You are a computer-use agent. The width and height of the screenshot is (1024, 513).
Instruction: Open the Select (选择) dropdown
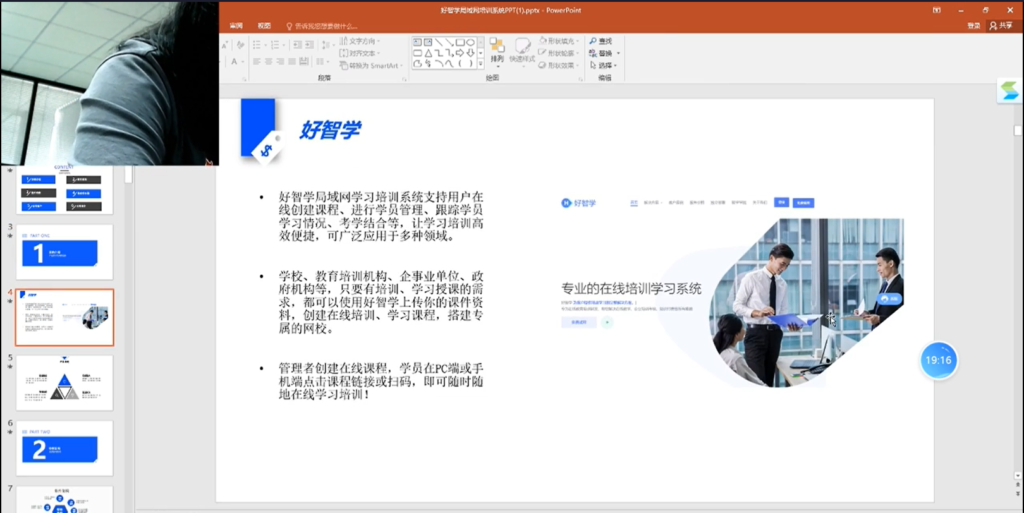point(605,65)
